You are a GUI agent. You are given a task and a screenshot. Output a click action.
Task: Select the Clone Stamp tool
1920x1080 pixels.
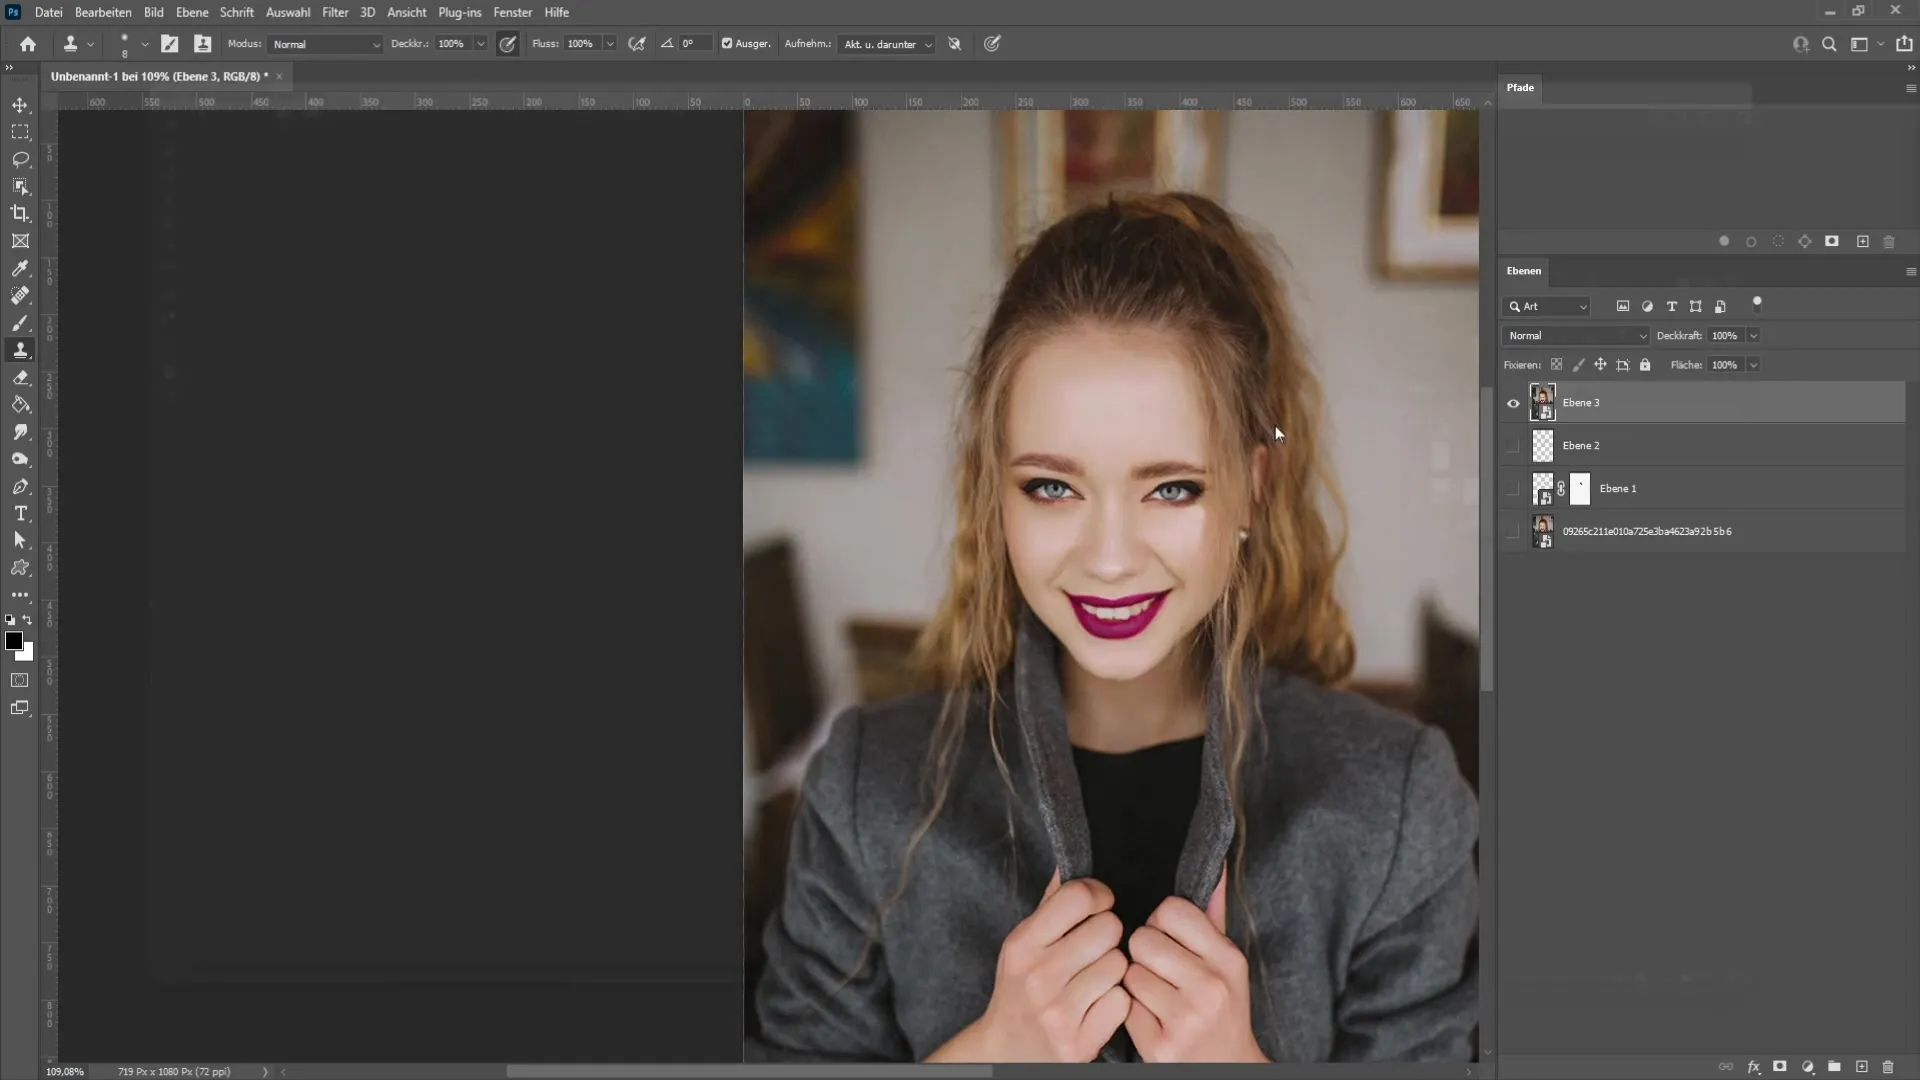(x=20, y=349)
